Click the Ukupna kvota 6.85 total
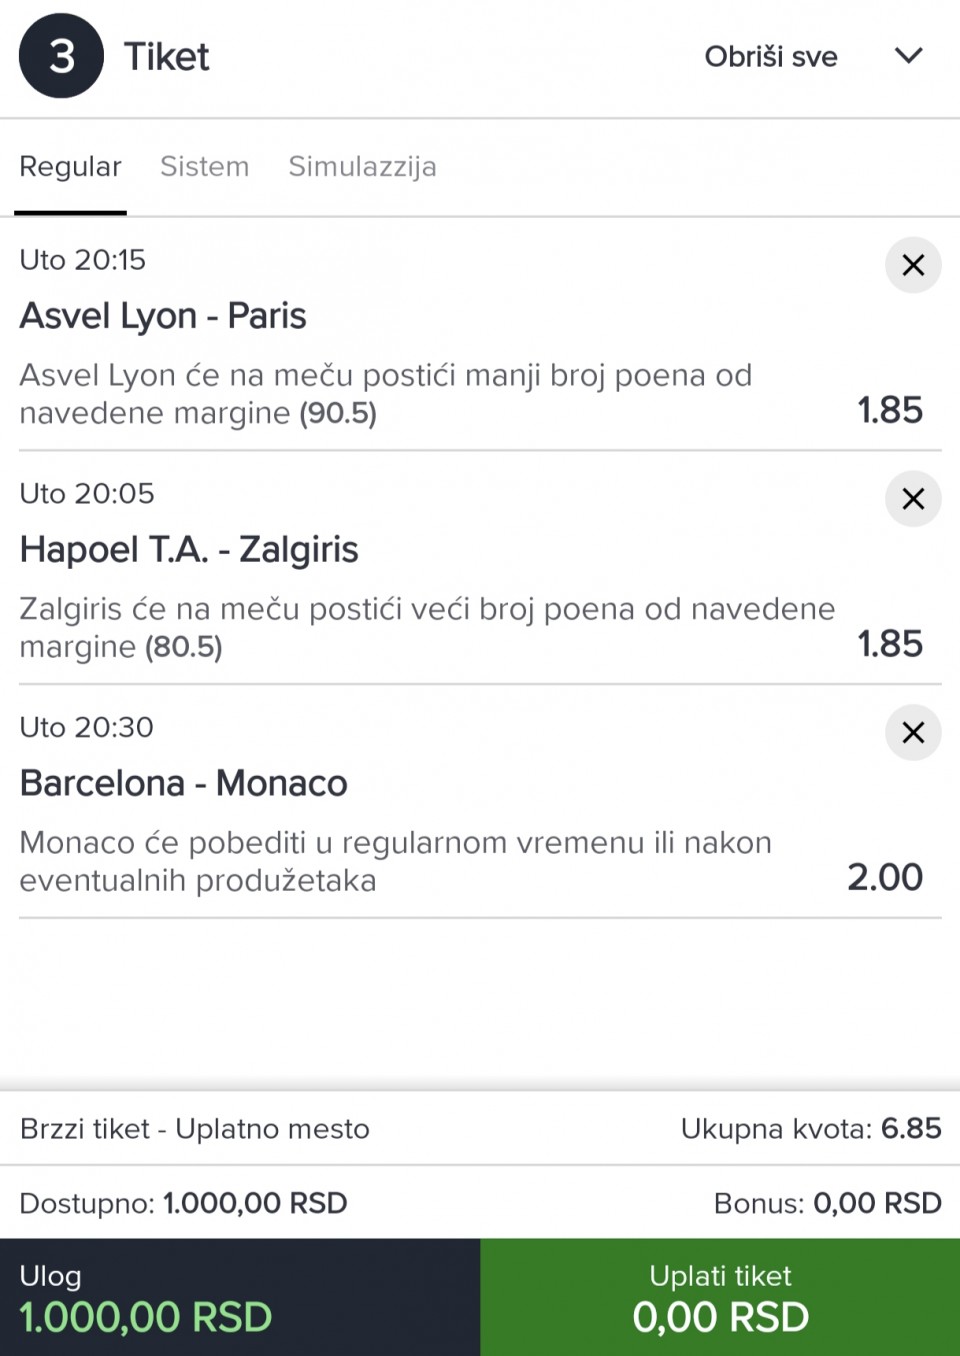 click(810, 1129)
